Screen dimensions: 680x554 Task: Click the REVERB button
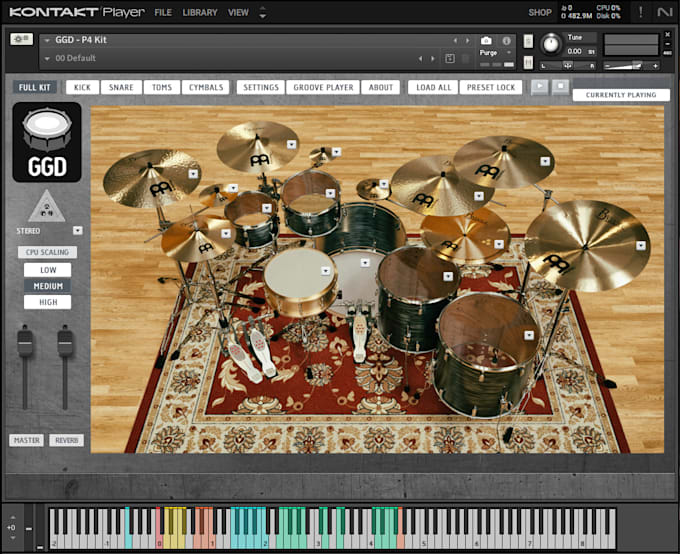[66, 440]
